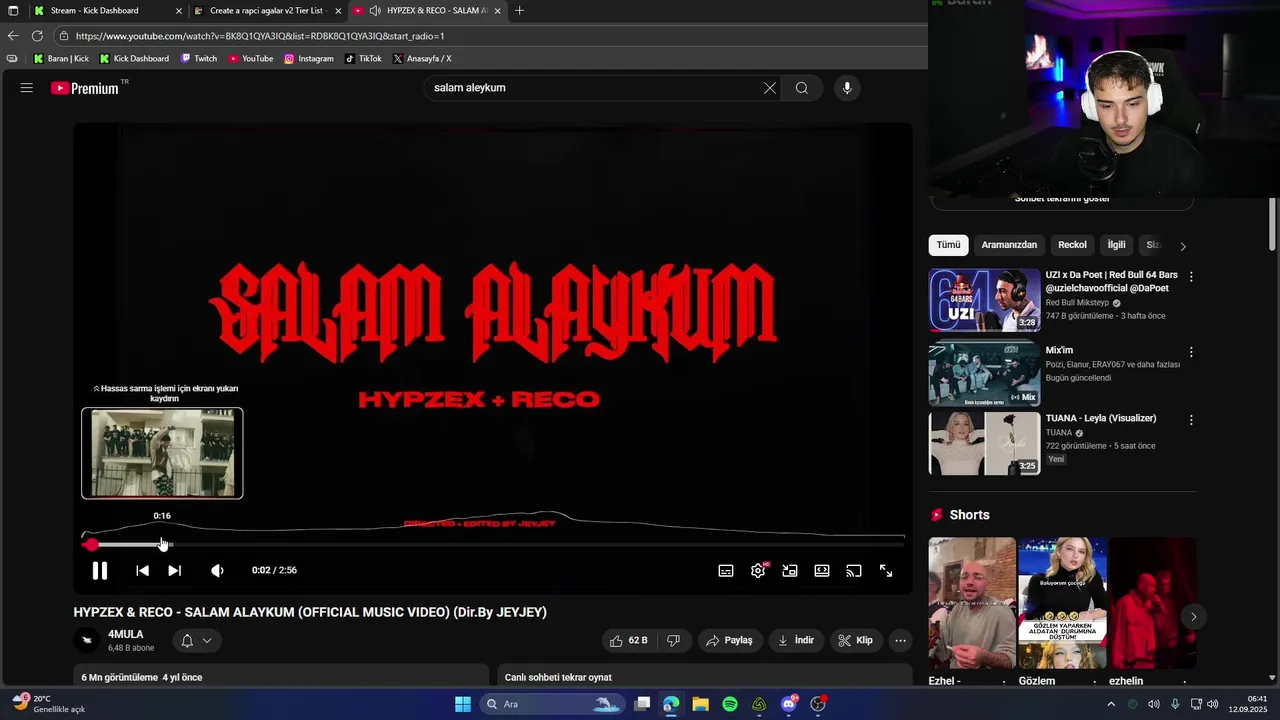
Task: Go back in browser
Action: point(13,36)
